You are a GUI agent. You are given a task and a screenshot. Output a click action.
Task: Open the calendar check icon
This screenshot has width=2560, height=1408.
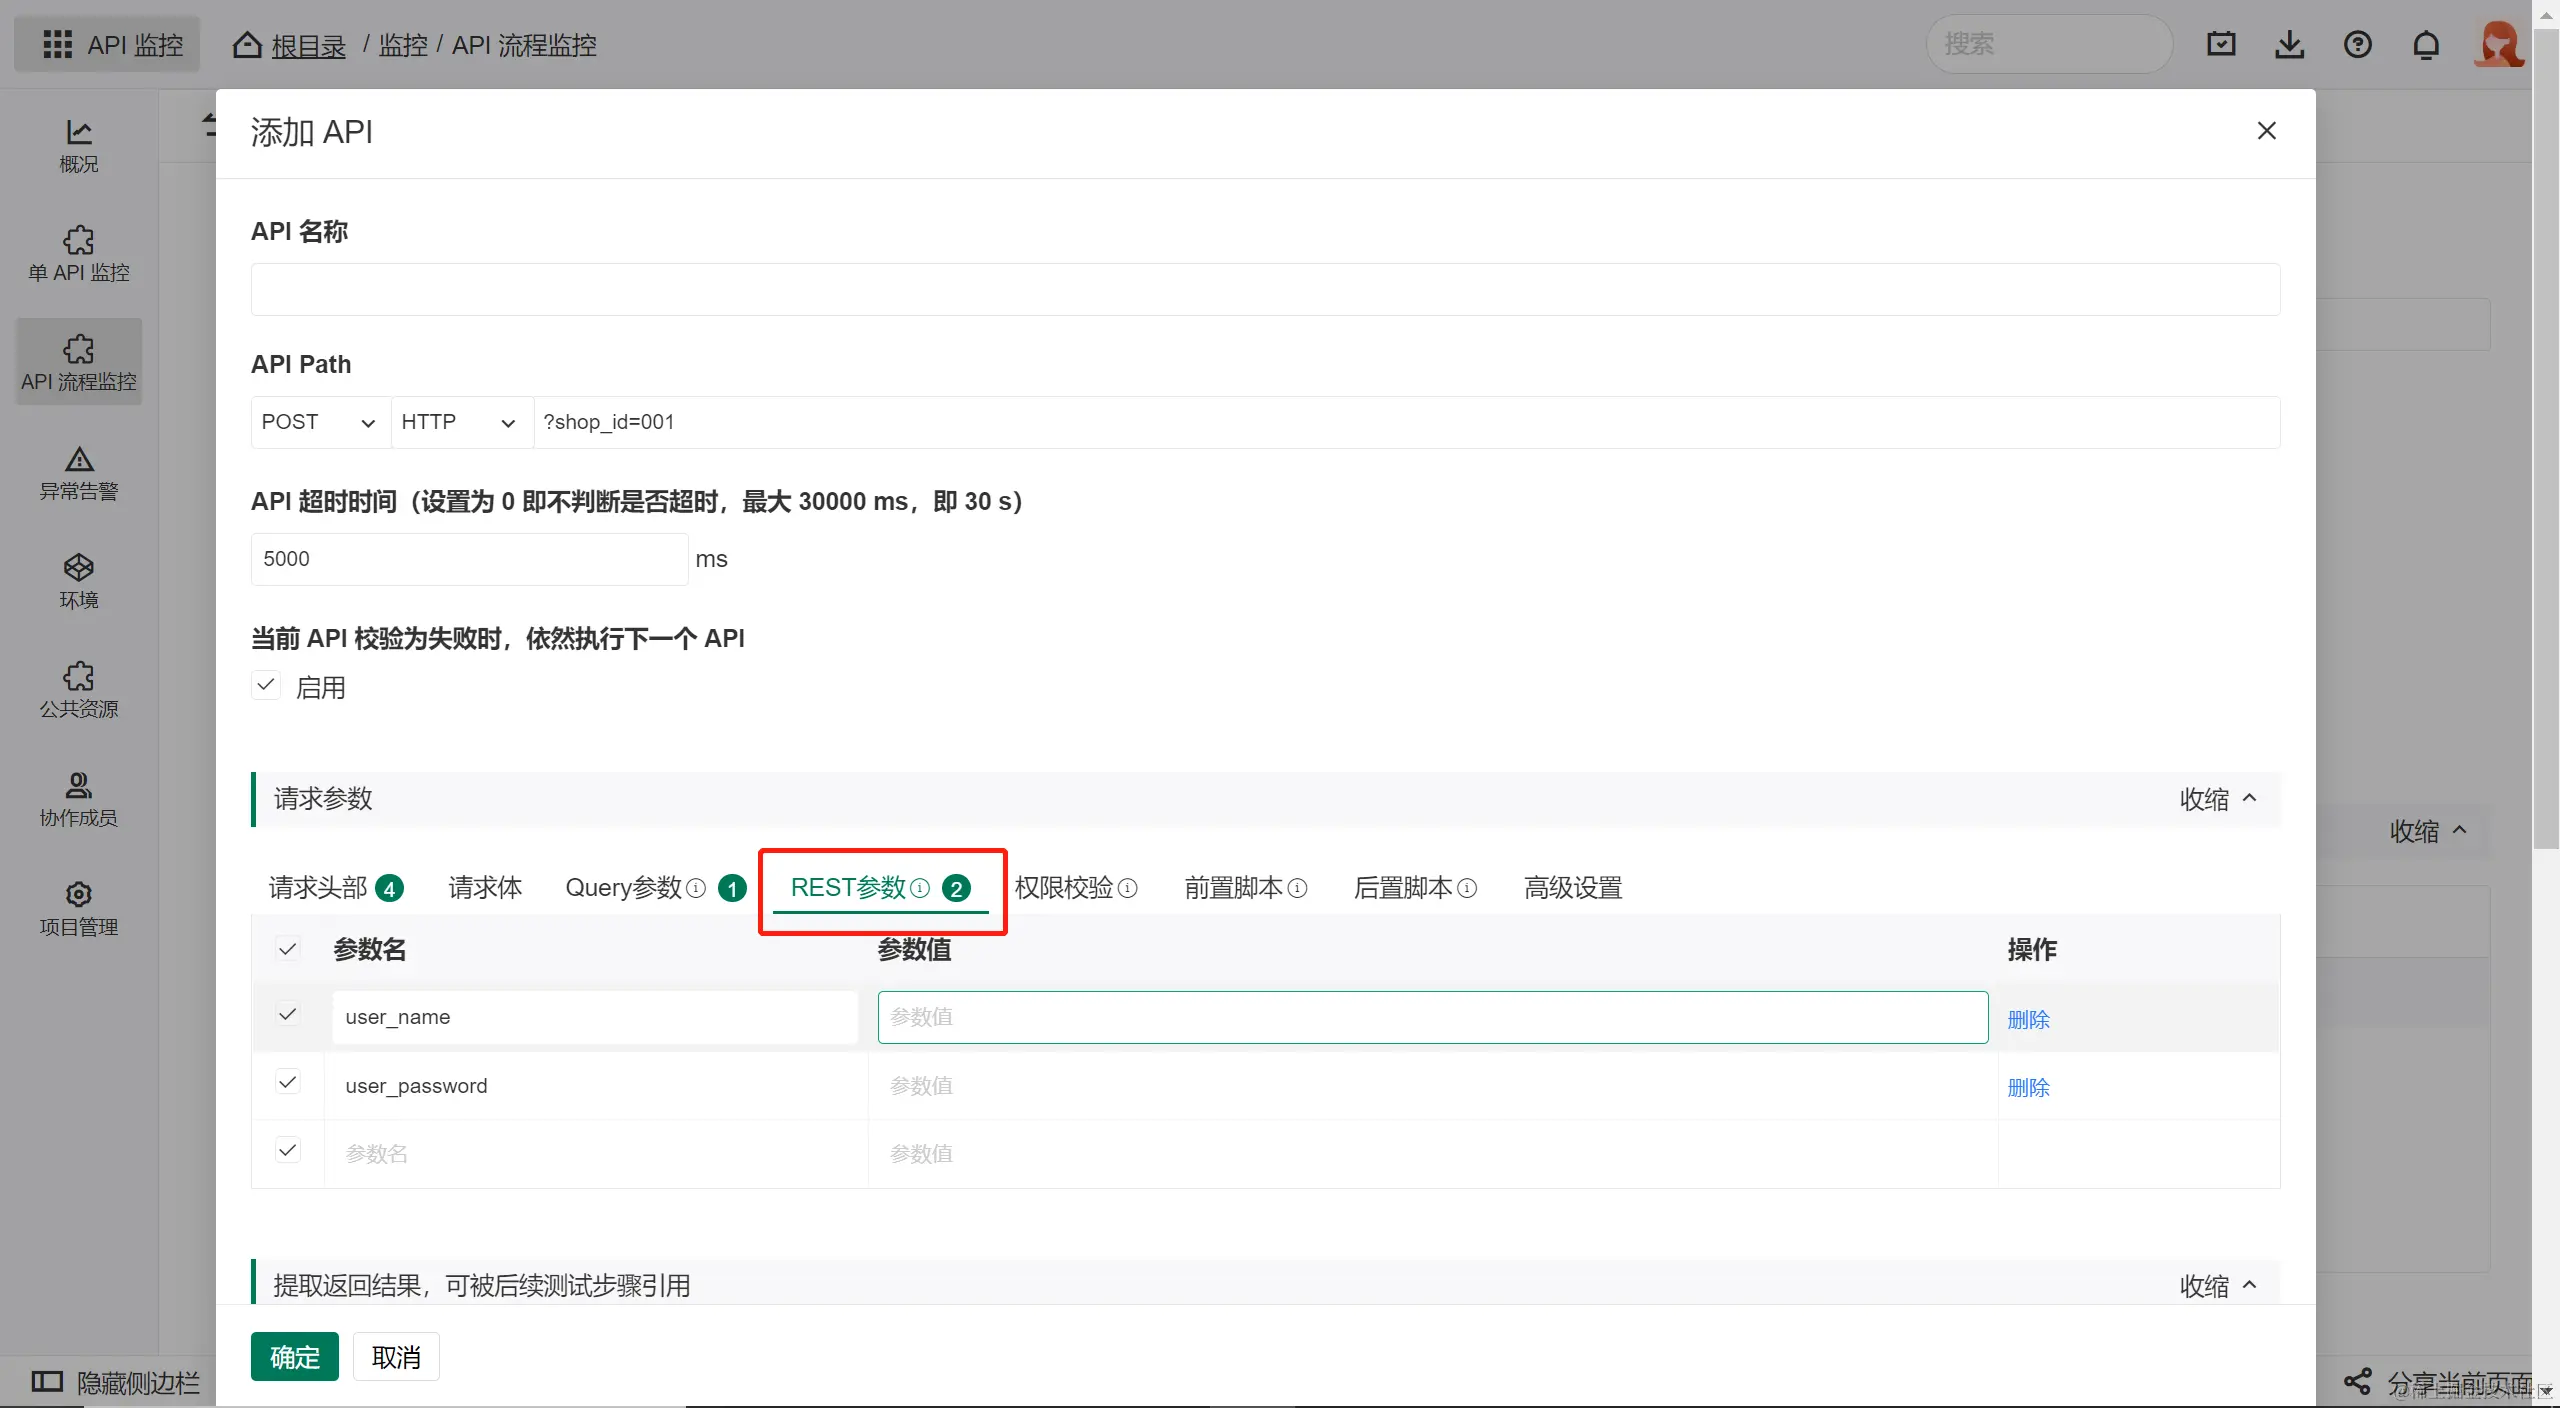(x=2221, y=45)
